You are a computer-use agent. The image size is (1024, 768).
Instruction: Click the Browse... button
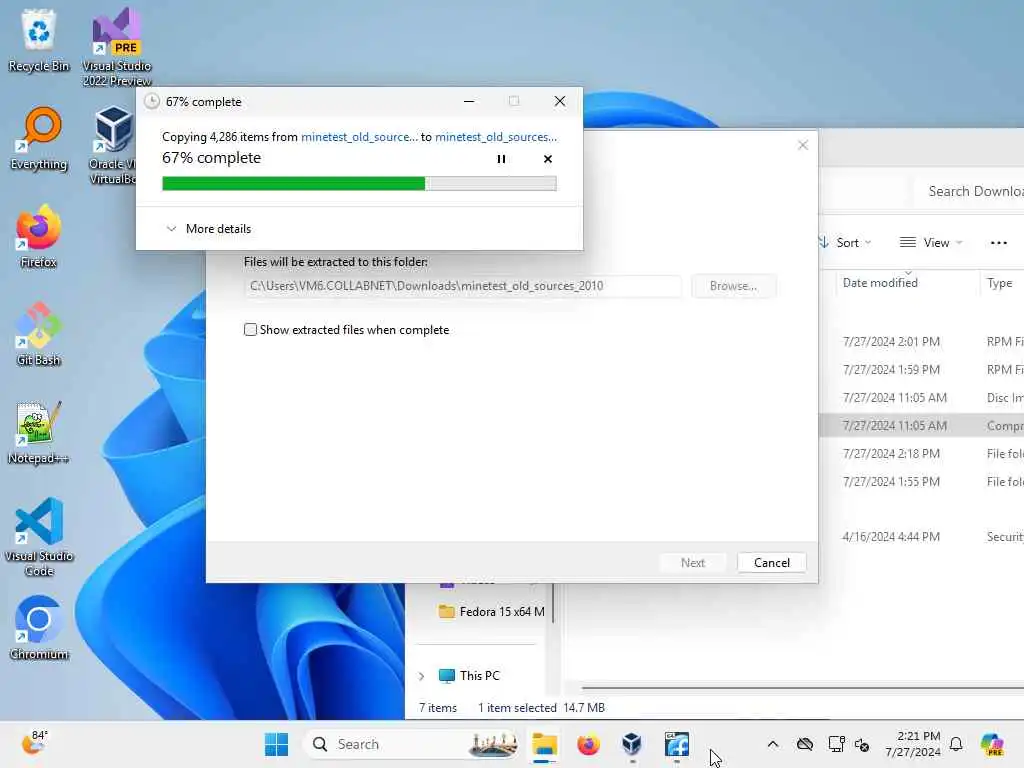[733, 286]
